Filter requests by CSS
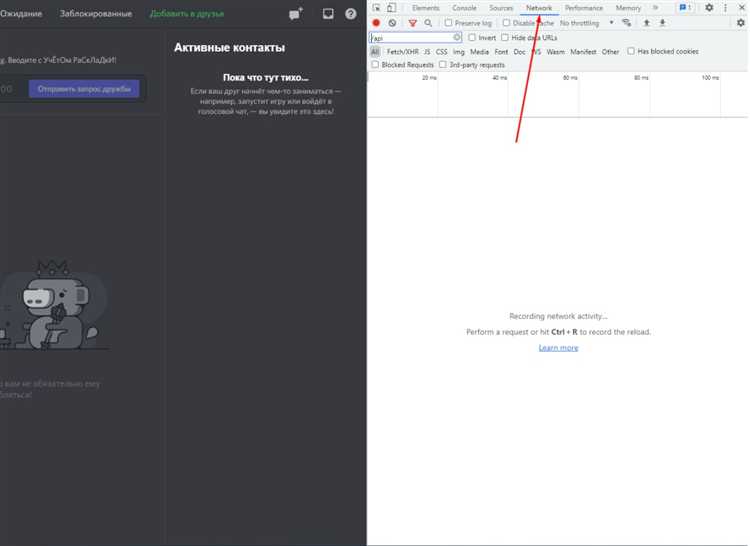 [x=441, y=52]
